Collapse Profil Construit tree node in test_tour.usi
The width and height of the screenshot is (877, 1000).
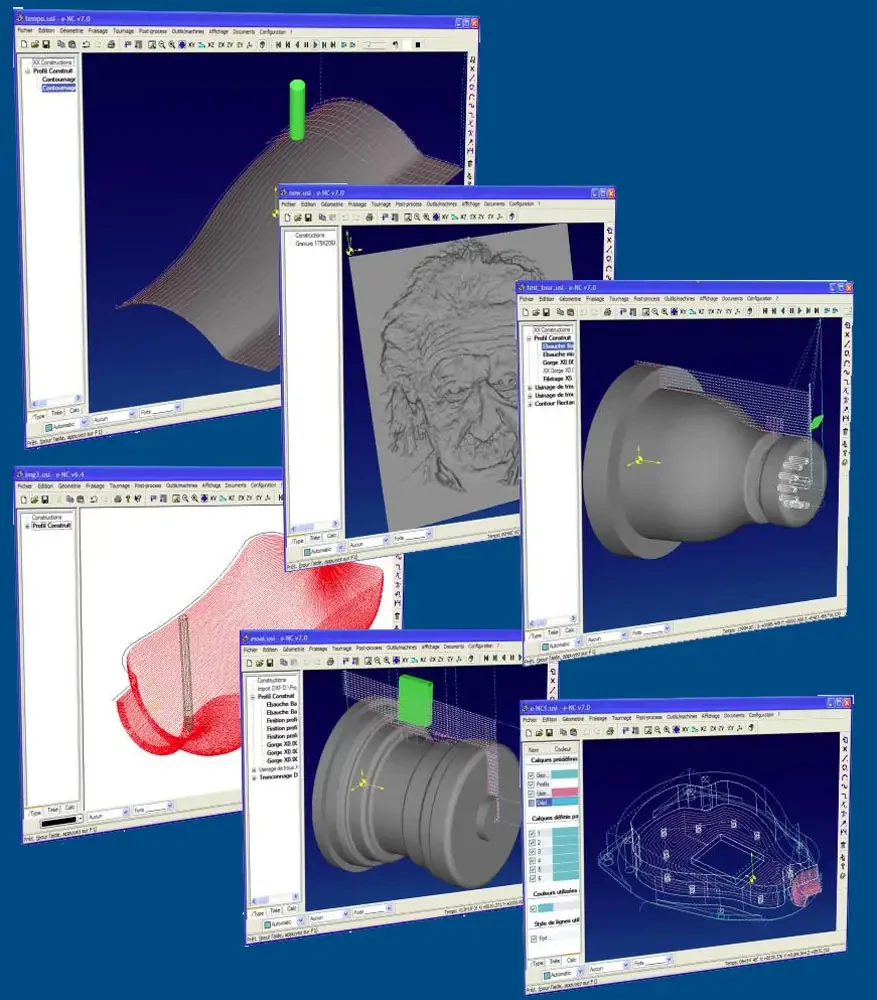point(529,338)
